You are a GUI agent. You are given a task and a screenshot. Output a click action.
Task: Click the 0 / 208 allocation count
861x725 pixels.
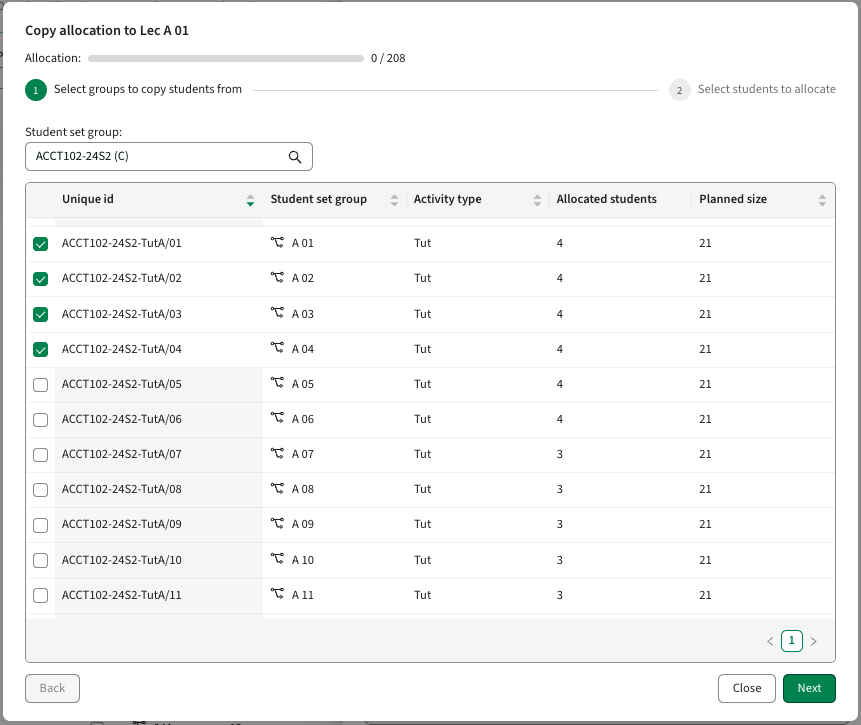(388, 58)
